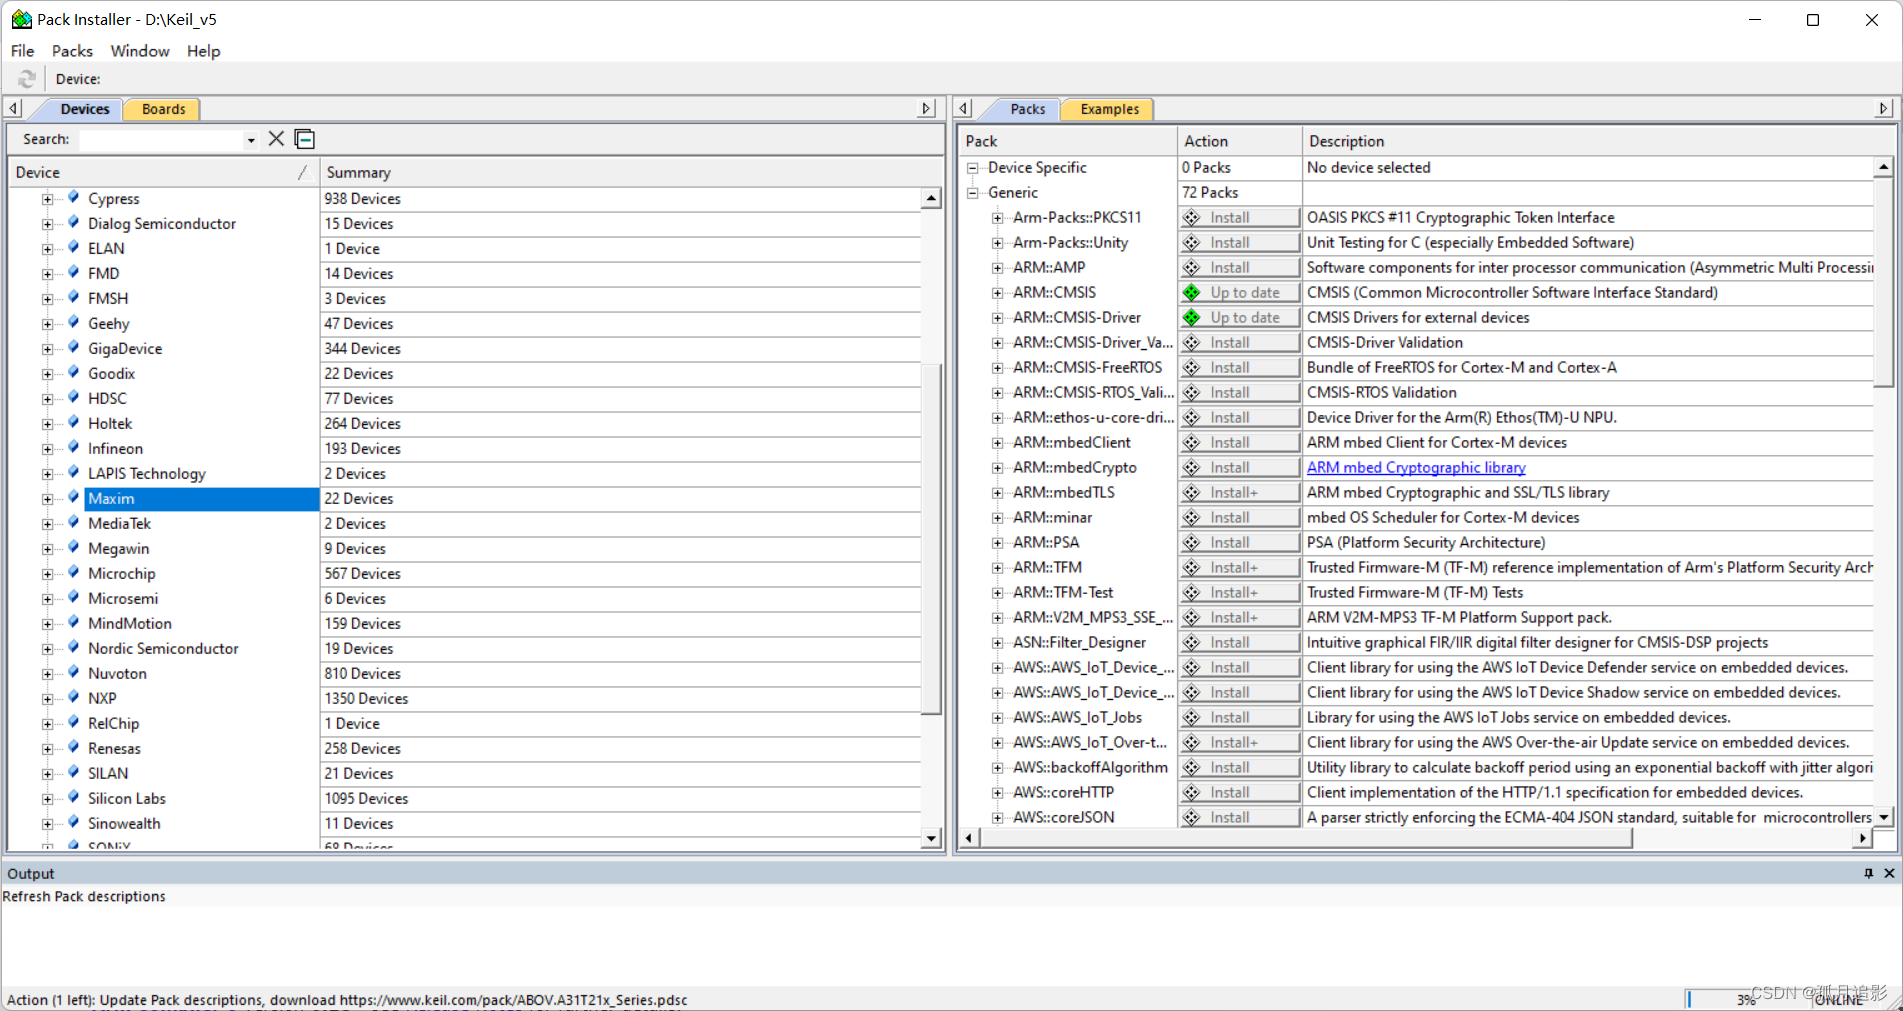
Task: Click the ONLINE status indicator
Action: point(1839,999)
